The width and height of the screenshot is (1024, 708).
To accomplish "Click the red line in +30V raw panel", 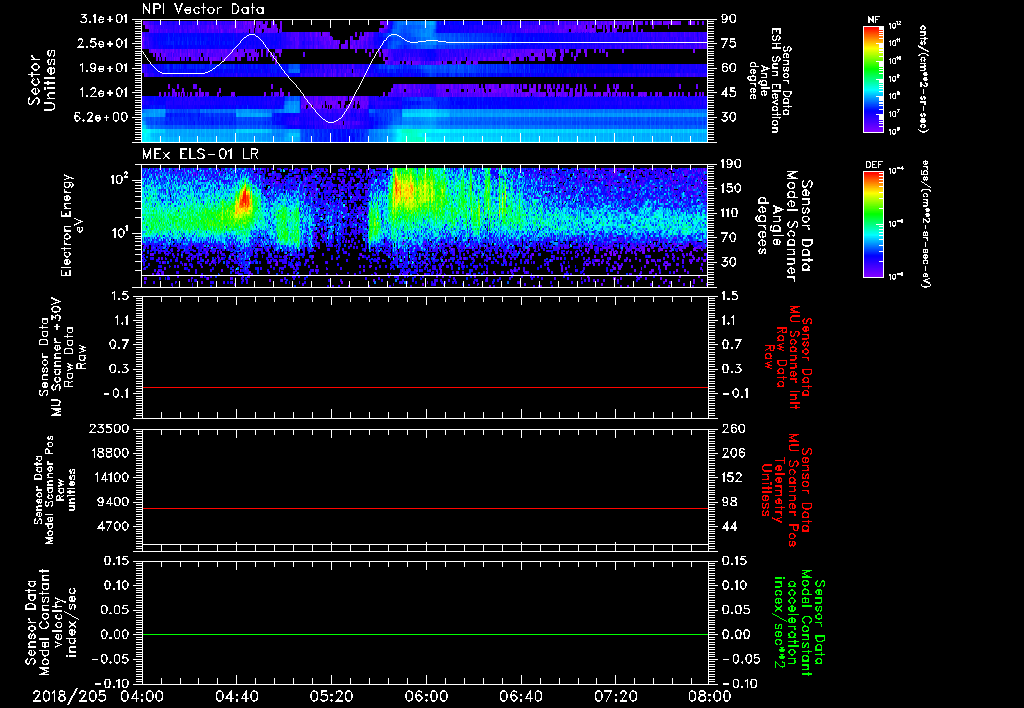I will [425, 387].
